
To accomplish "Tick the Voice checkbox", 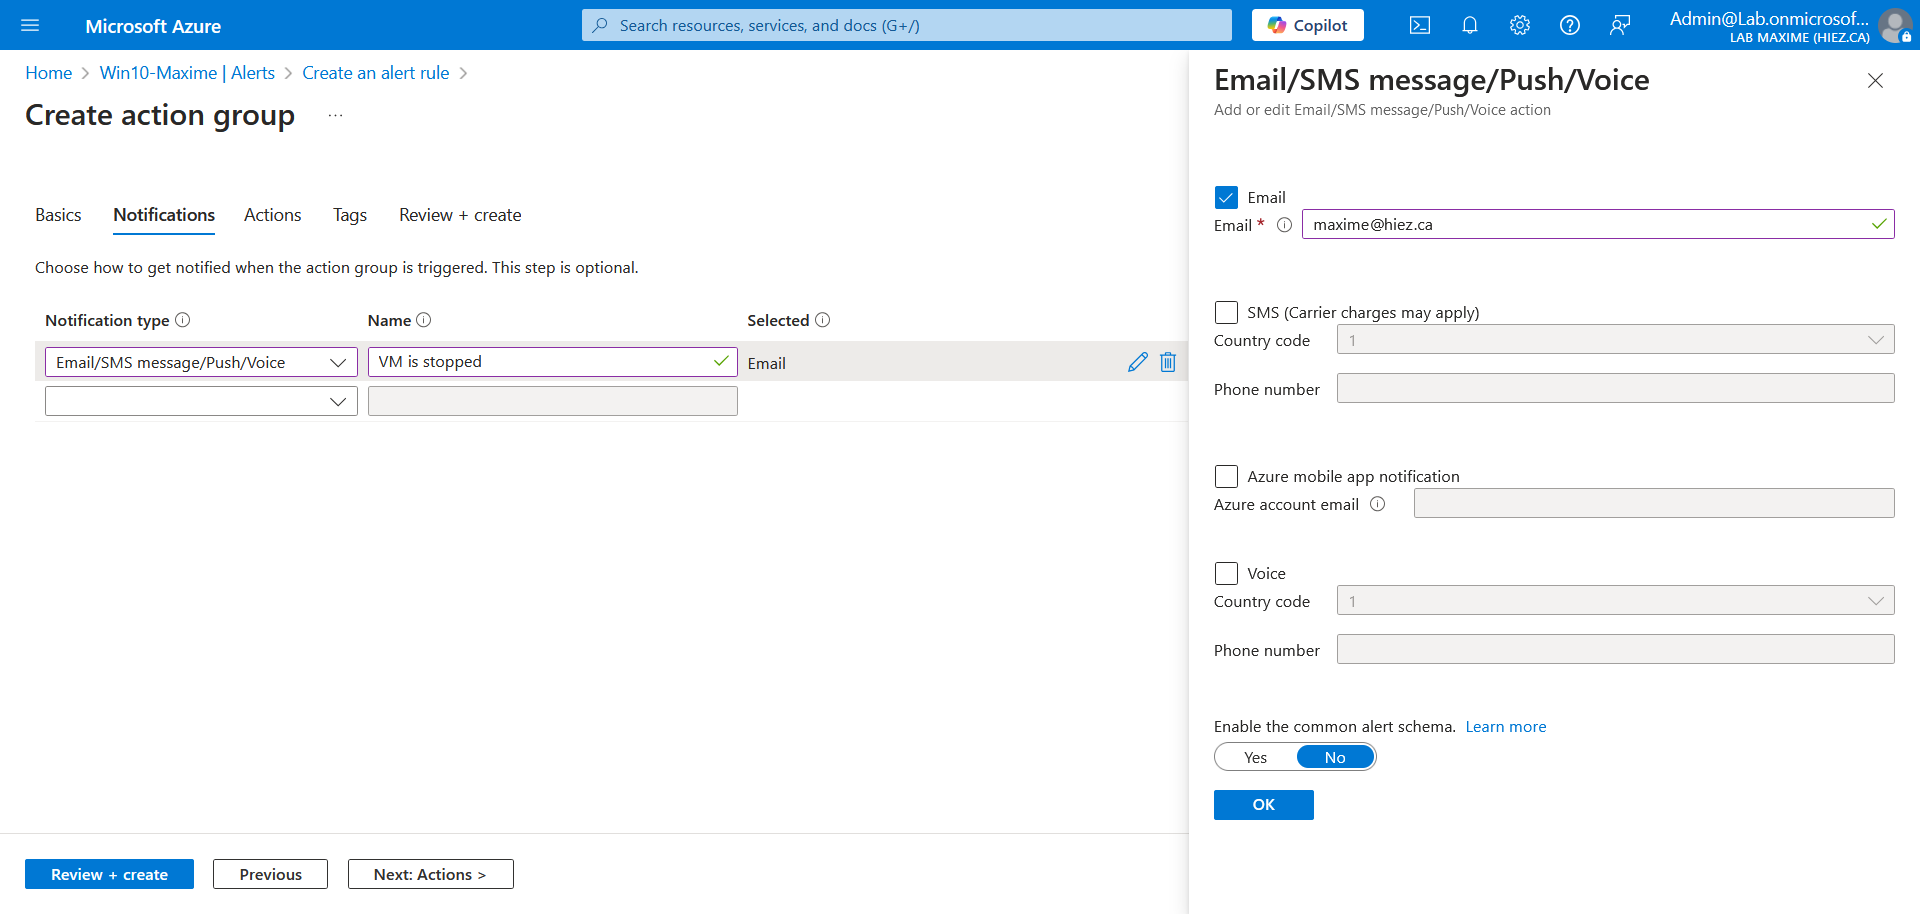I will coord(1226,573).
